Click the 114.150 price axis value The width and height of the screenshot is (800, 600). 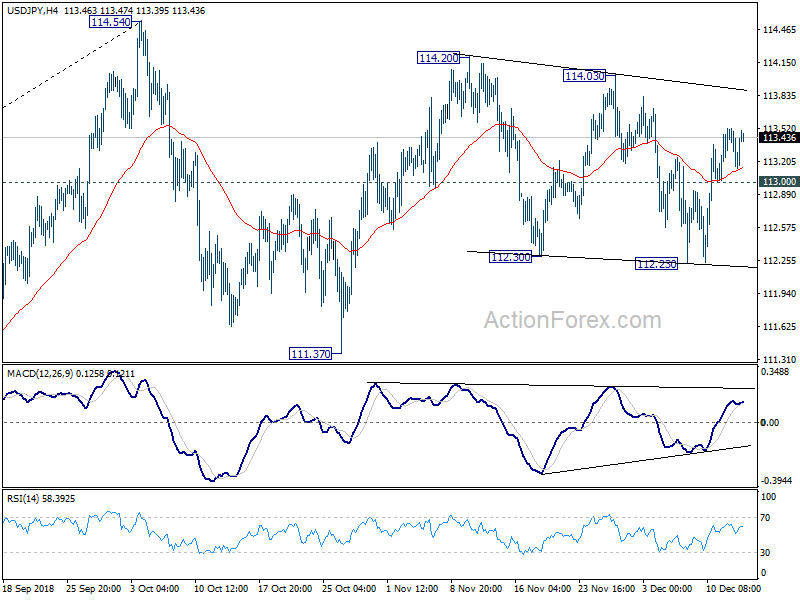click(779, 63)
